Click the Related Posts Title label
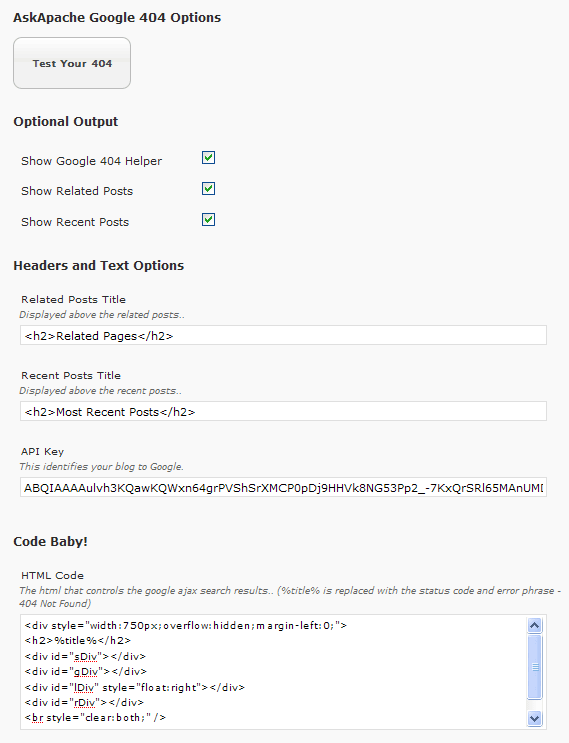The height and width of the screenshot is (743, 569). (x=73, y=299)
